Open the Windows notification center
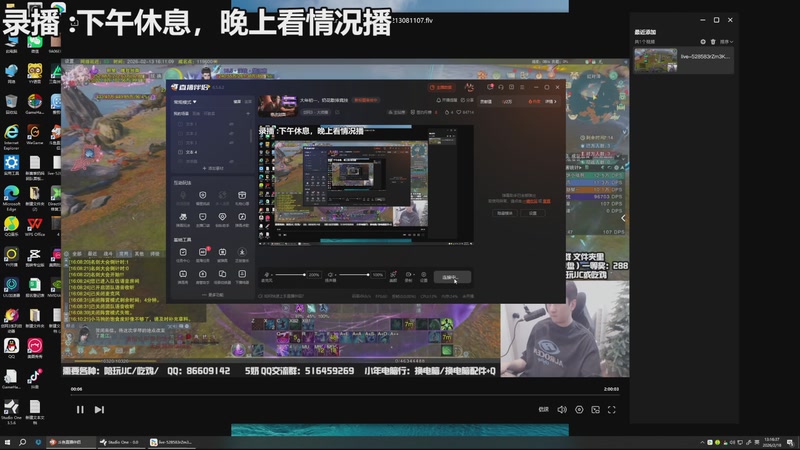This screenshot has width=800, height=450. tap(790, 442)
